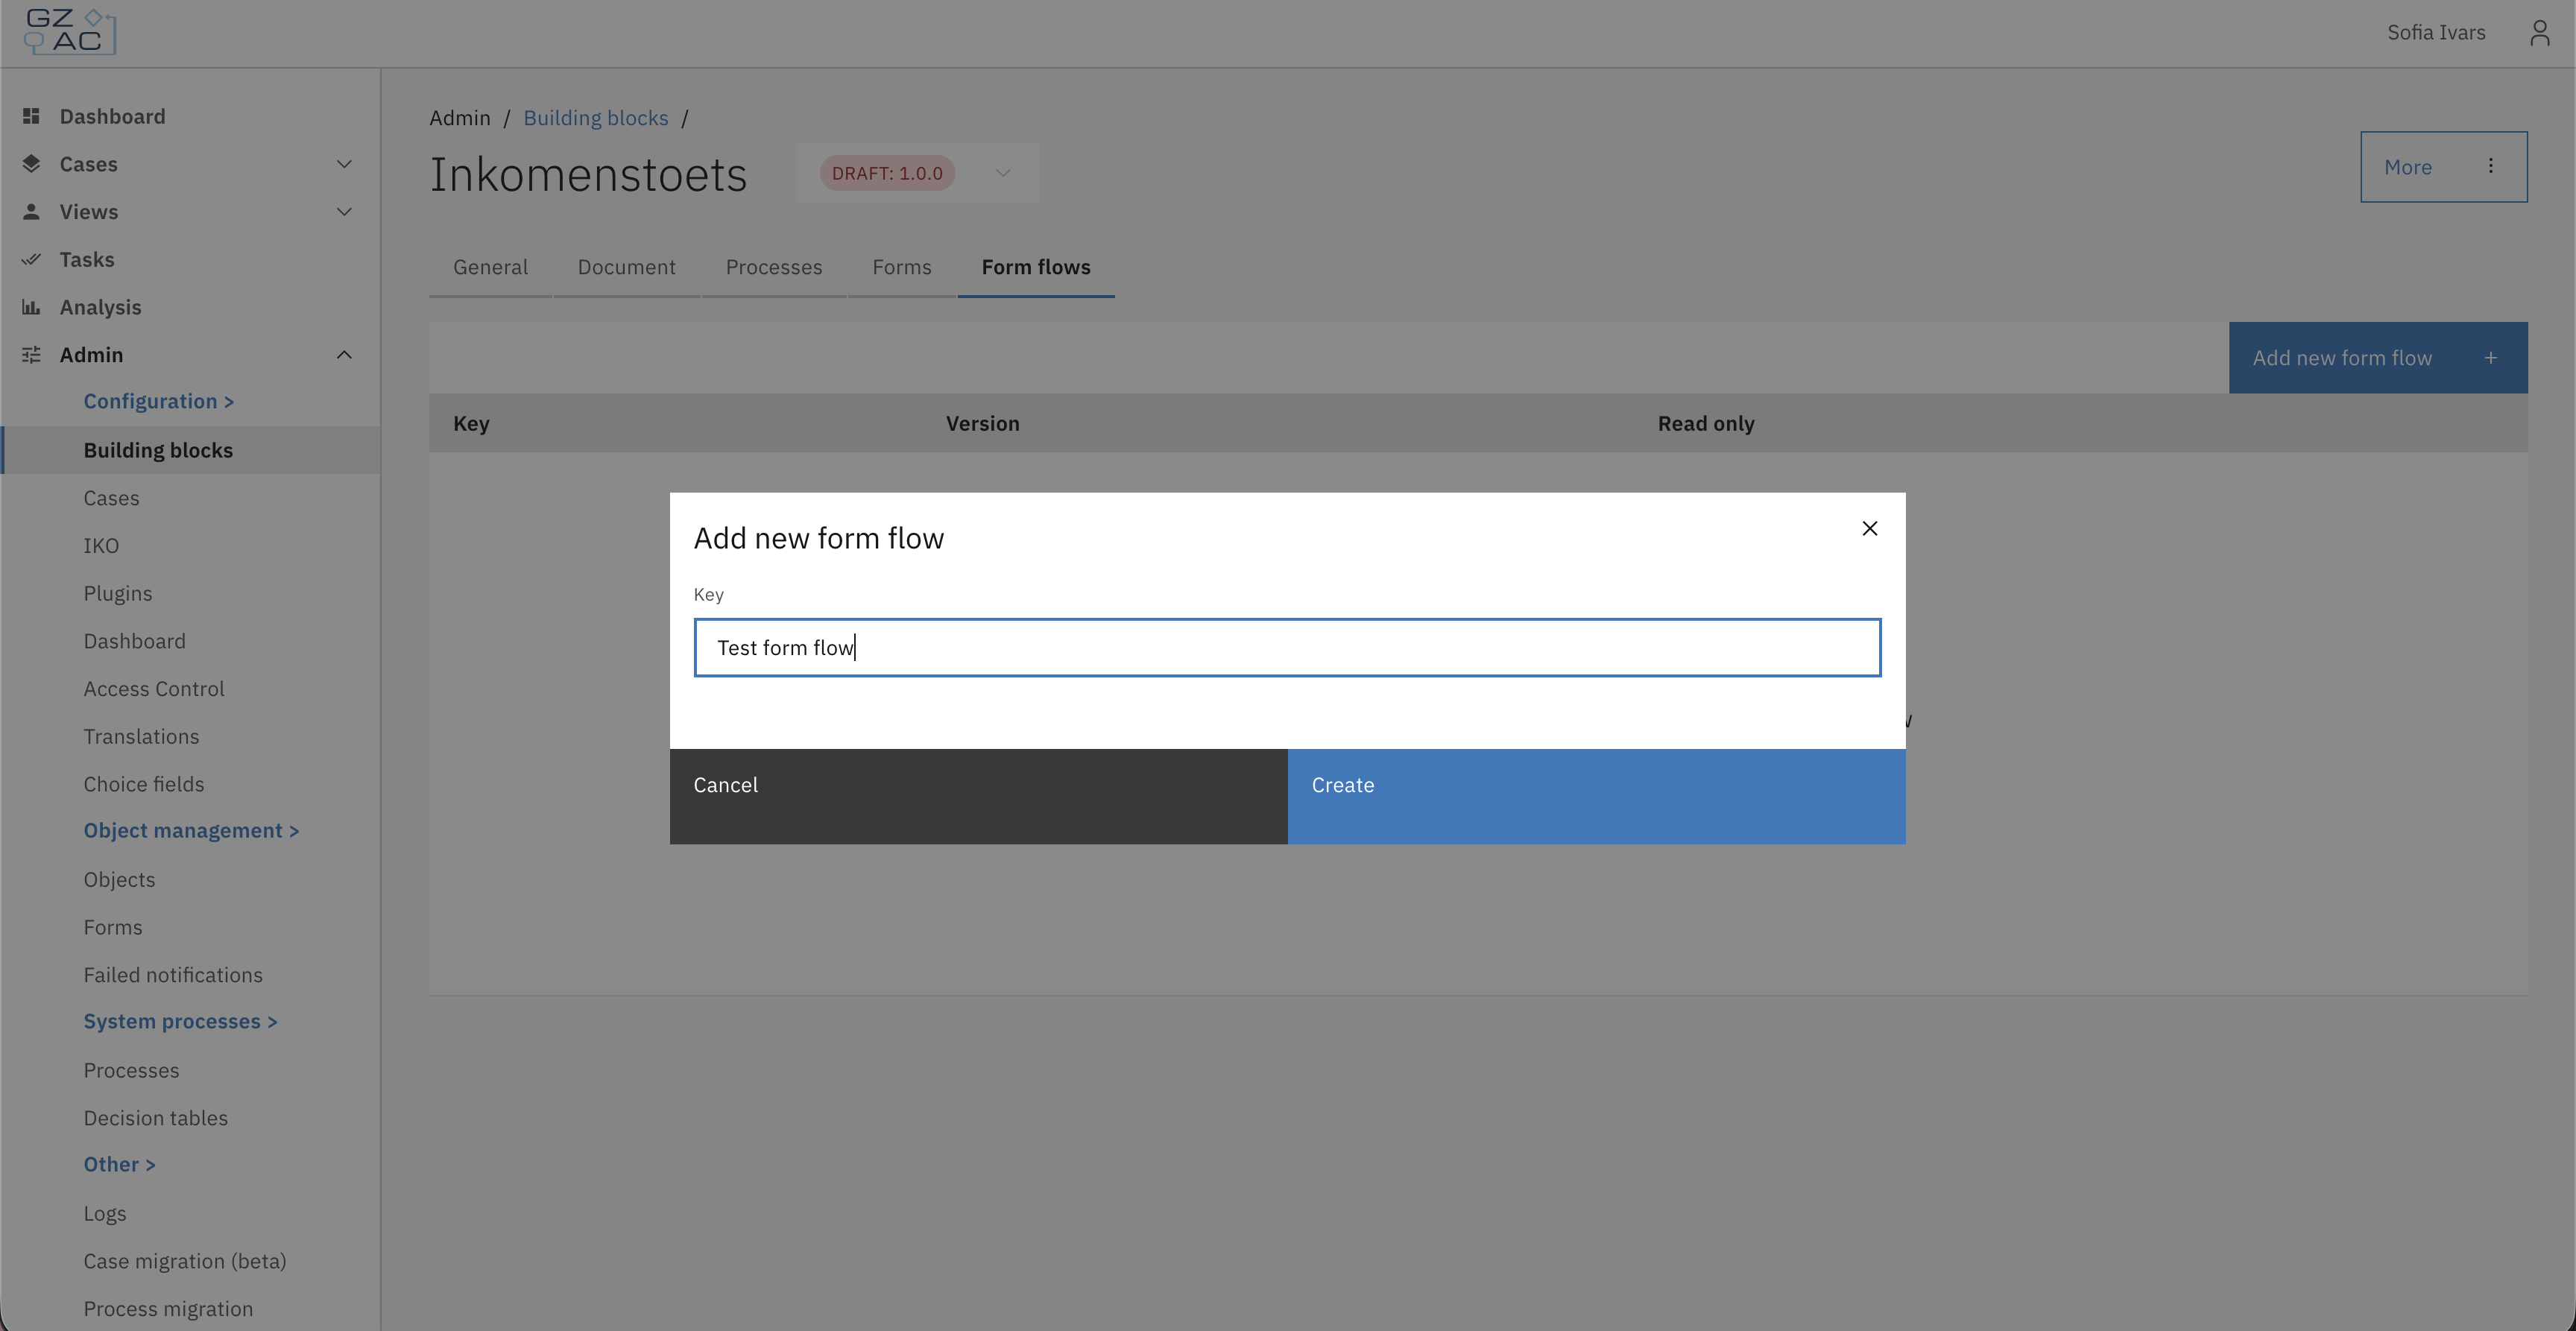
Task: Open Objects in the sidebar
Action: coord(119,880)
